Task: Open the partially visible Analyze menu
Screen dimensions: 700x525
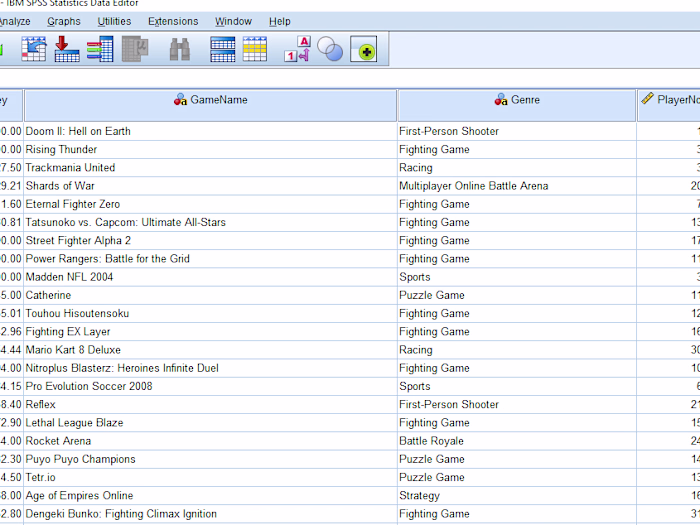Action: [x=15, y=21]
